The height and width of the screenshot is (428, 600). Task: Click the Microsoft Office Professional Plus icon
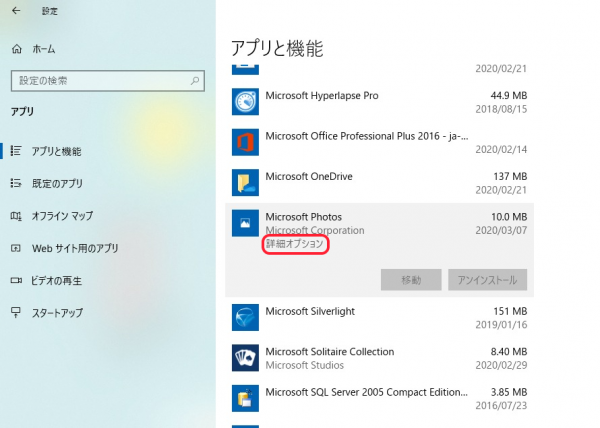(245, 142)
